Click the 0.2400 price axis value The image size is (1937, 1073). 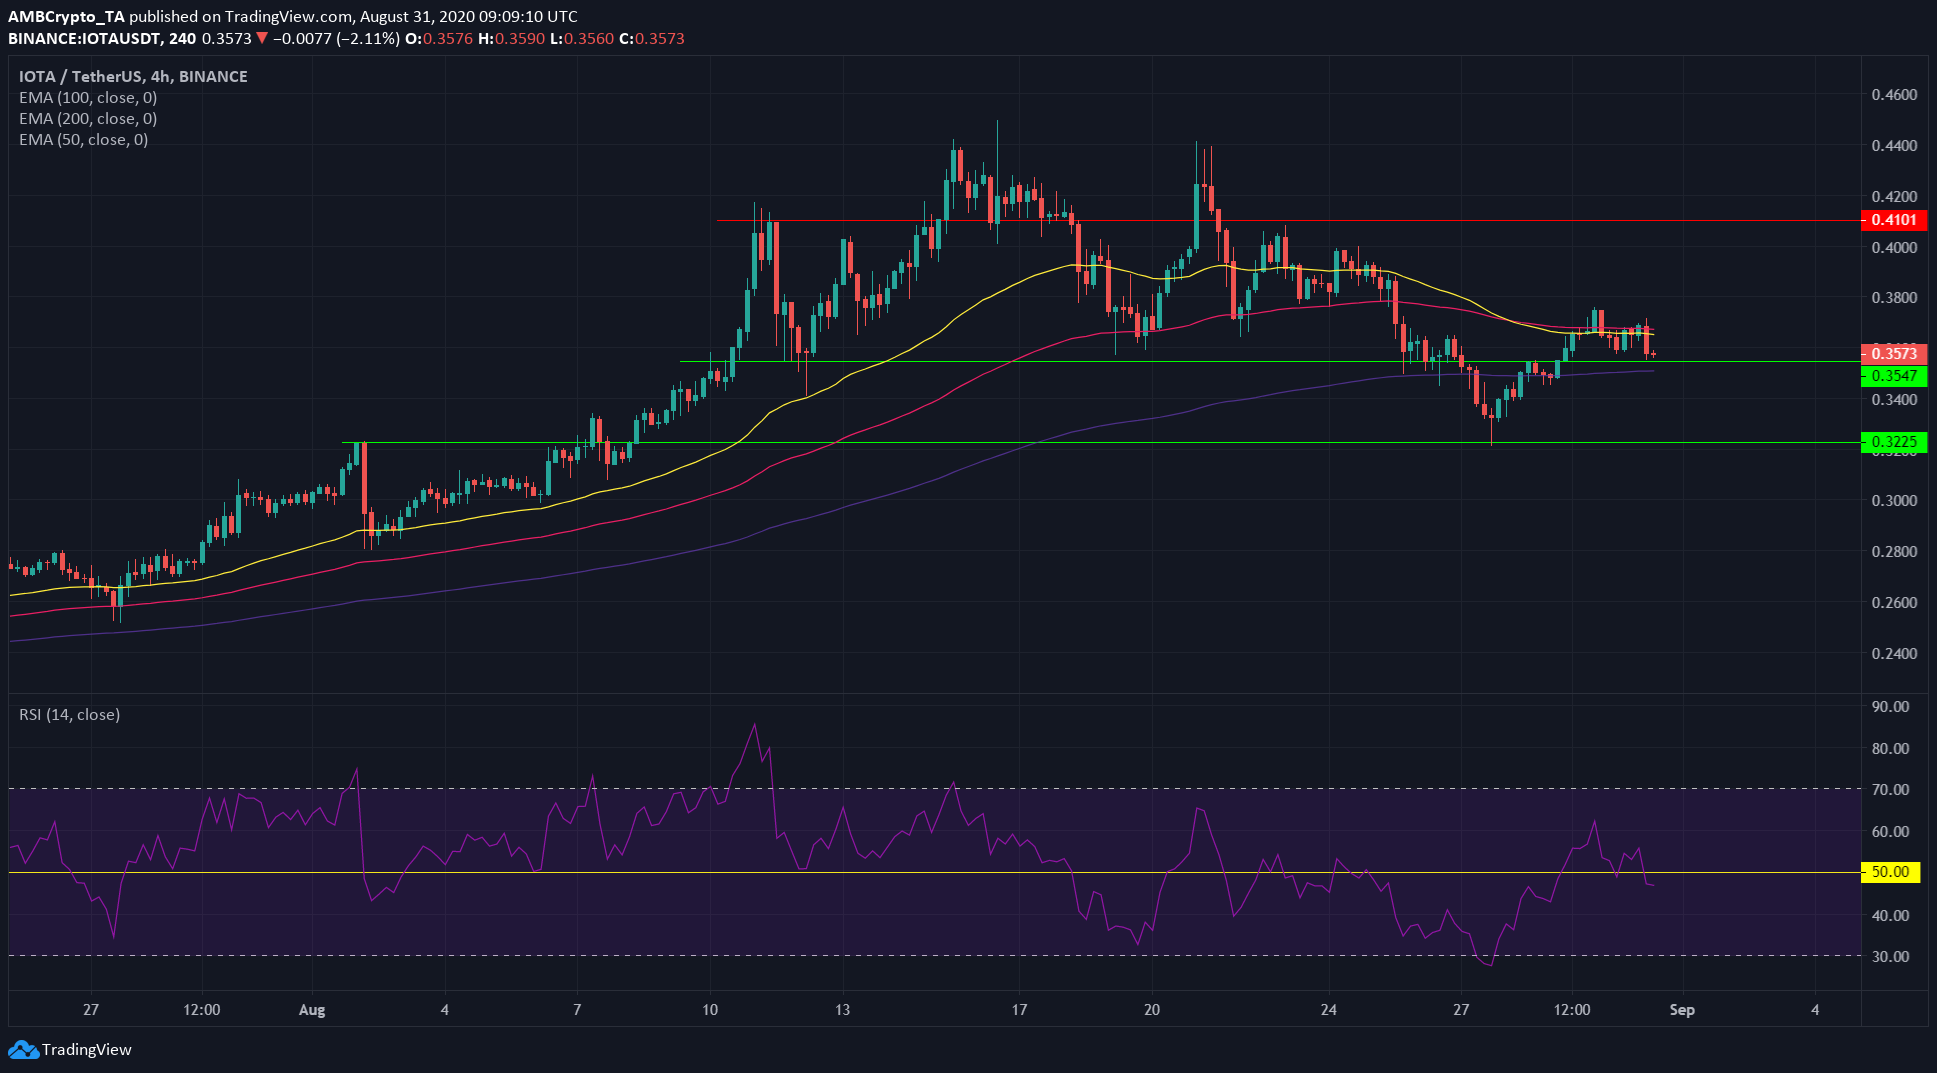[x=1894, y=654]
